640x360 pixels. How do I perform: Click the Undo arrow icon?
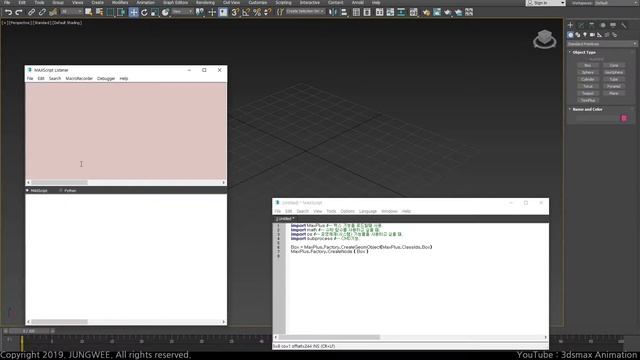pyautogui.click(x=9, y=12)
